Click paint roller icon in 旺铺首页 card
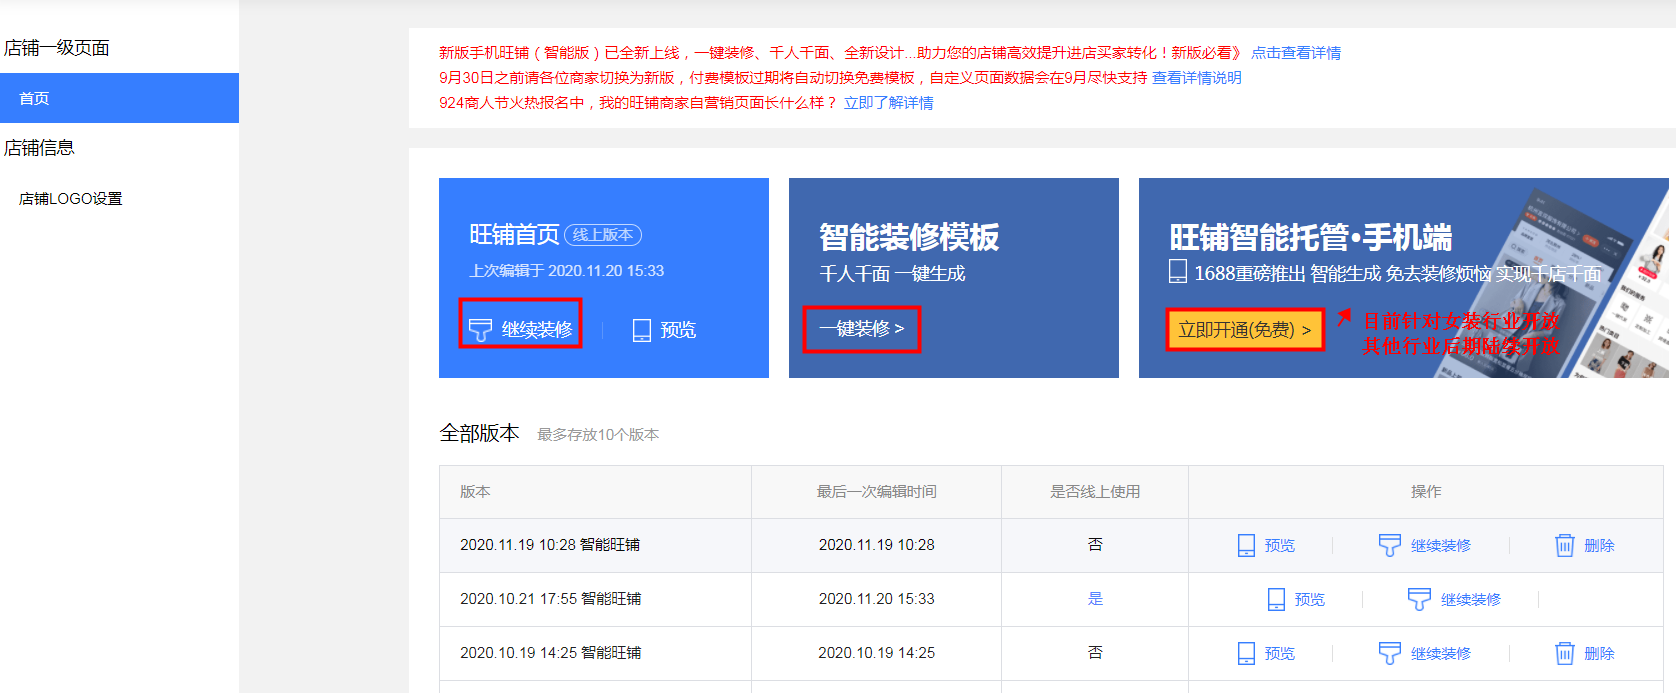The height and width of the screenshot is (693, 1676). (480, 330)
